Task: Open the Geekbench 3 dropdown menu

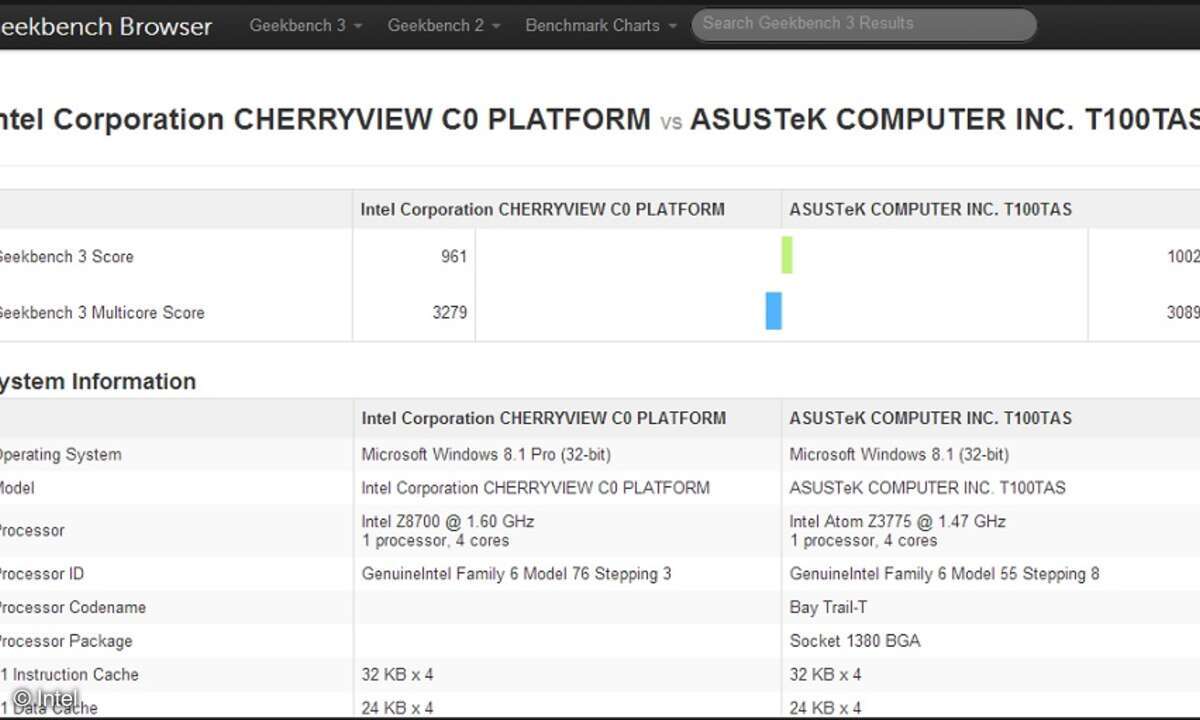Action: (x=305, y=25)
